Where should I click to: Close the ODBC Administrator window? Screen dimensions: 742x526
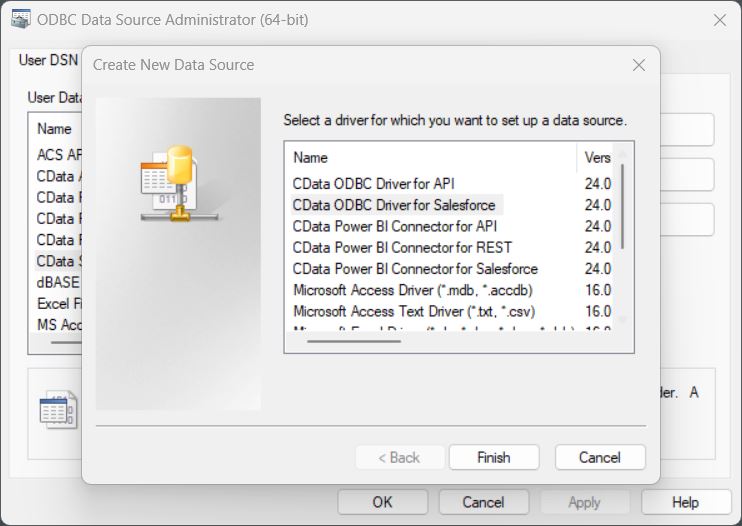719,19
